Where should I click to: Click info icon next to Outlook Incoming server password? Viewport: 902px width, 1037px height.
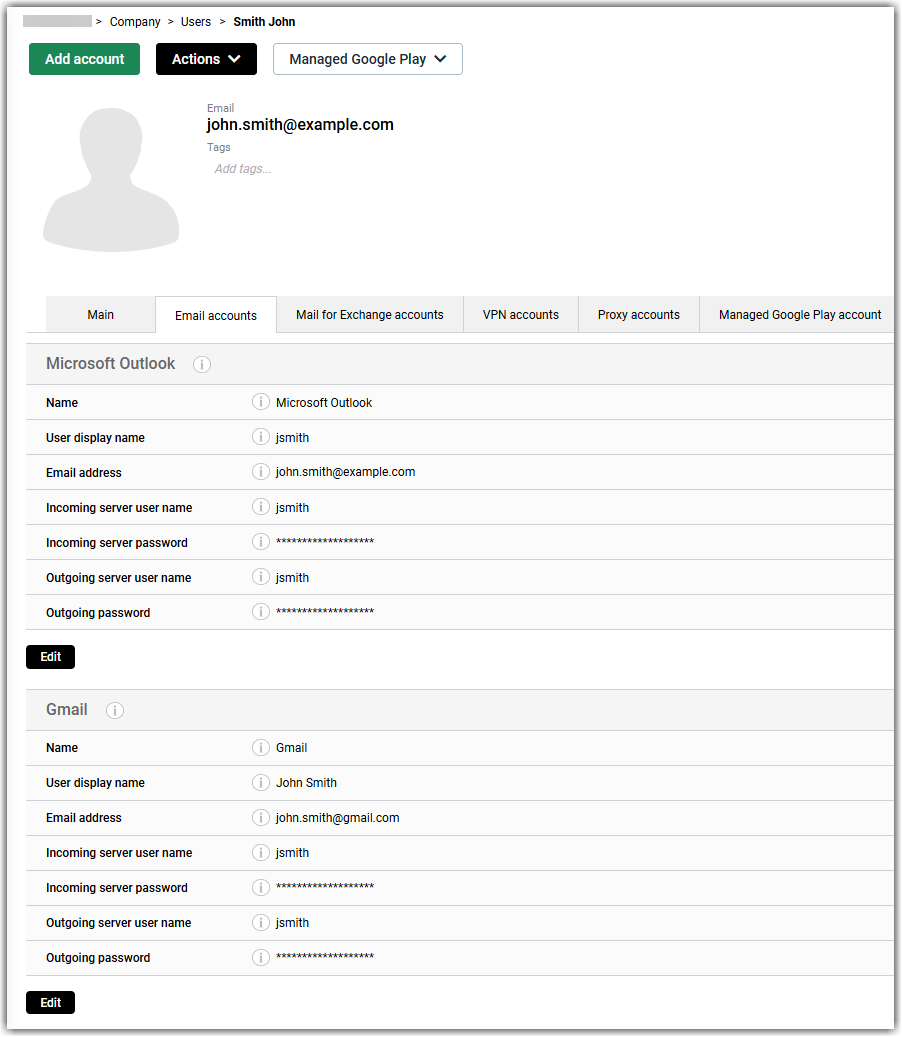[x=260, y=541]
